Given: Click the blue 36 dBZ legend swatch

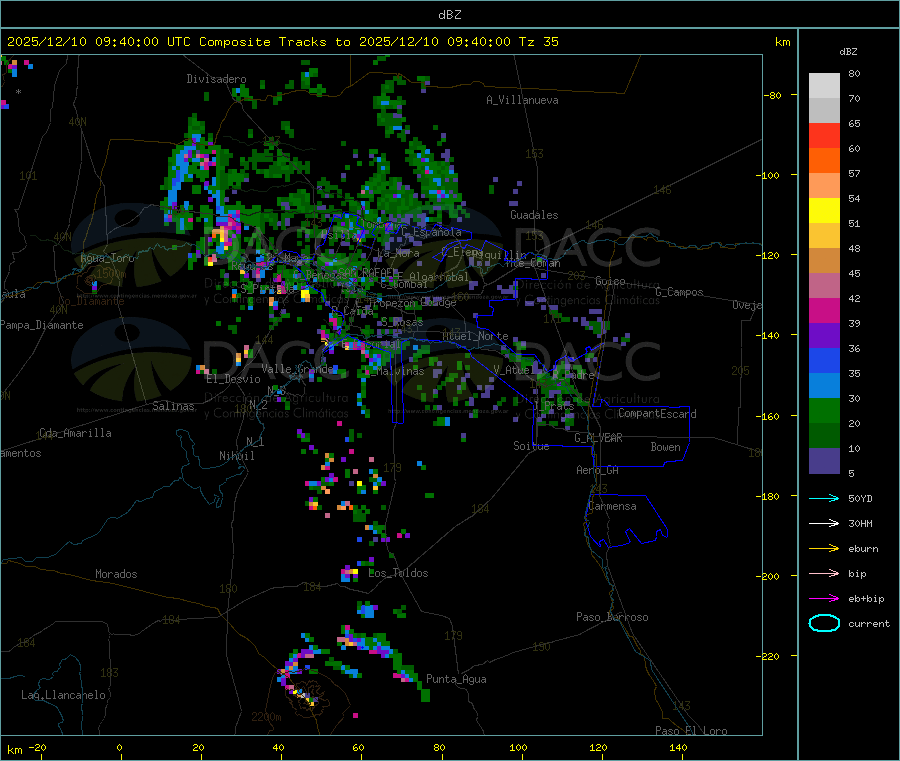Looking at the screenshot, I should click(x=824, y=360).
